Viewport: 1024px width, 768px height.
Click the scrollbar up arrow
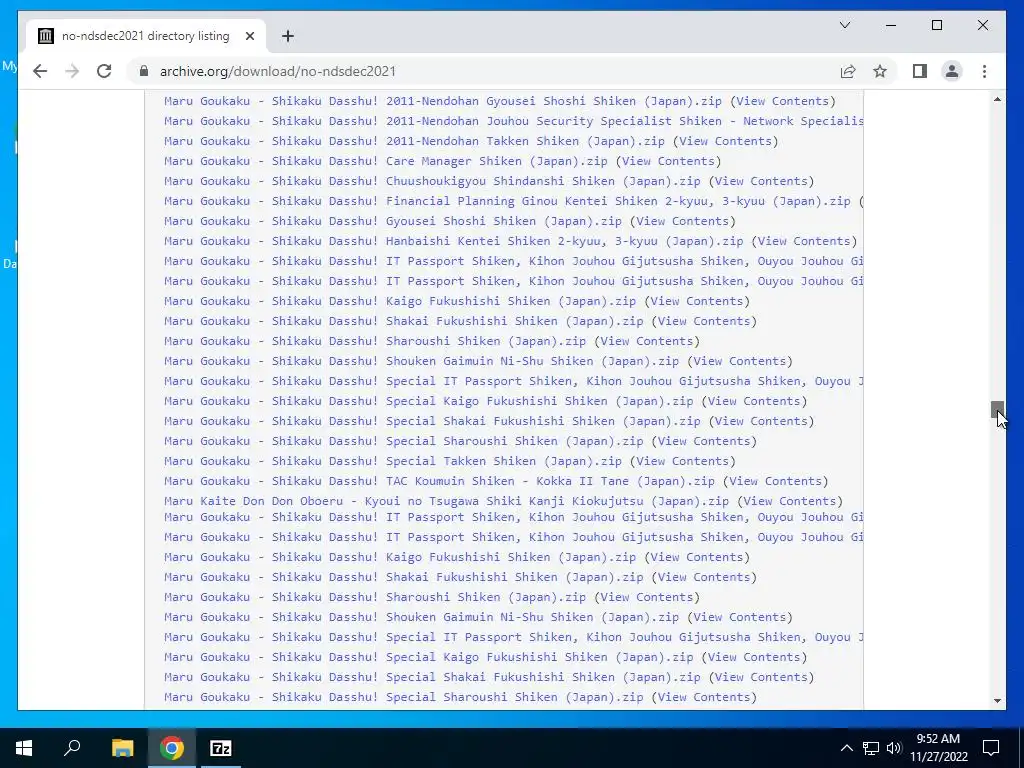pyautogui.click(x=997, y=99)
